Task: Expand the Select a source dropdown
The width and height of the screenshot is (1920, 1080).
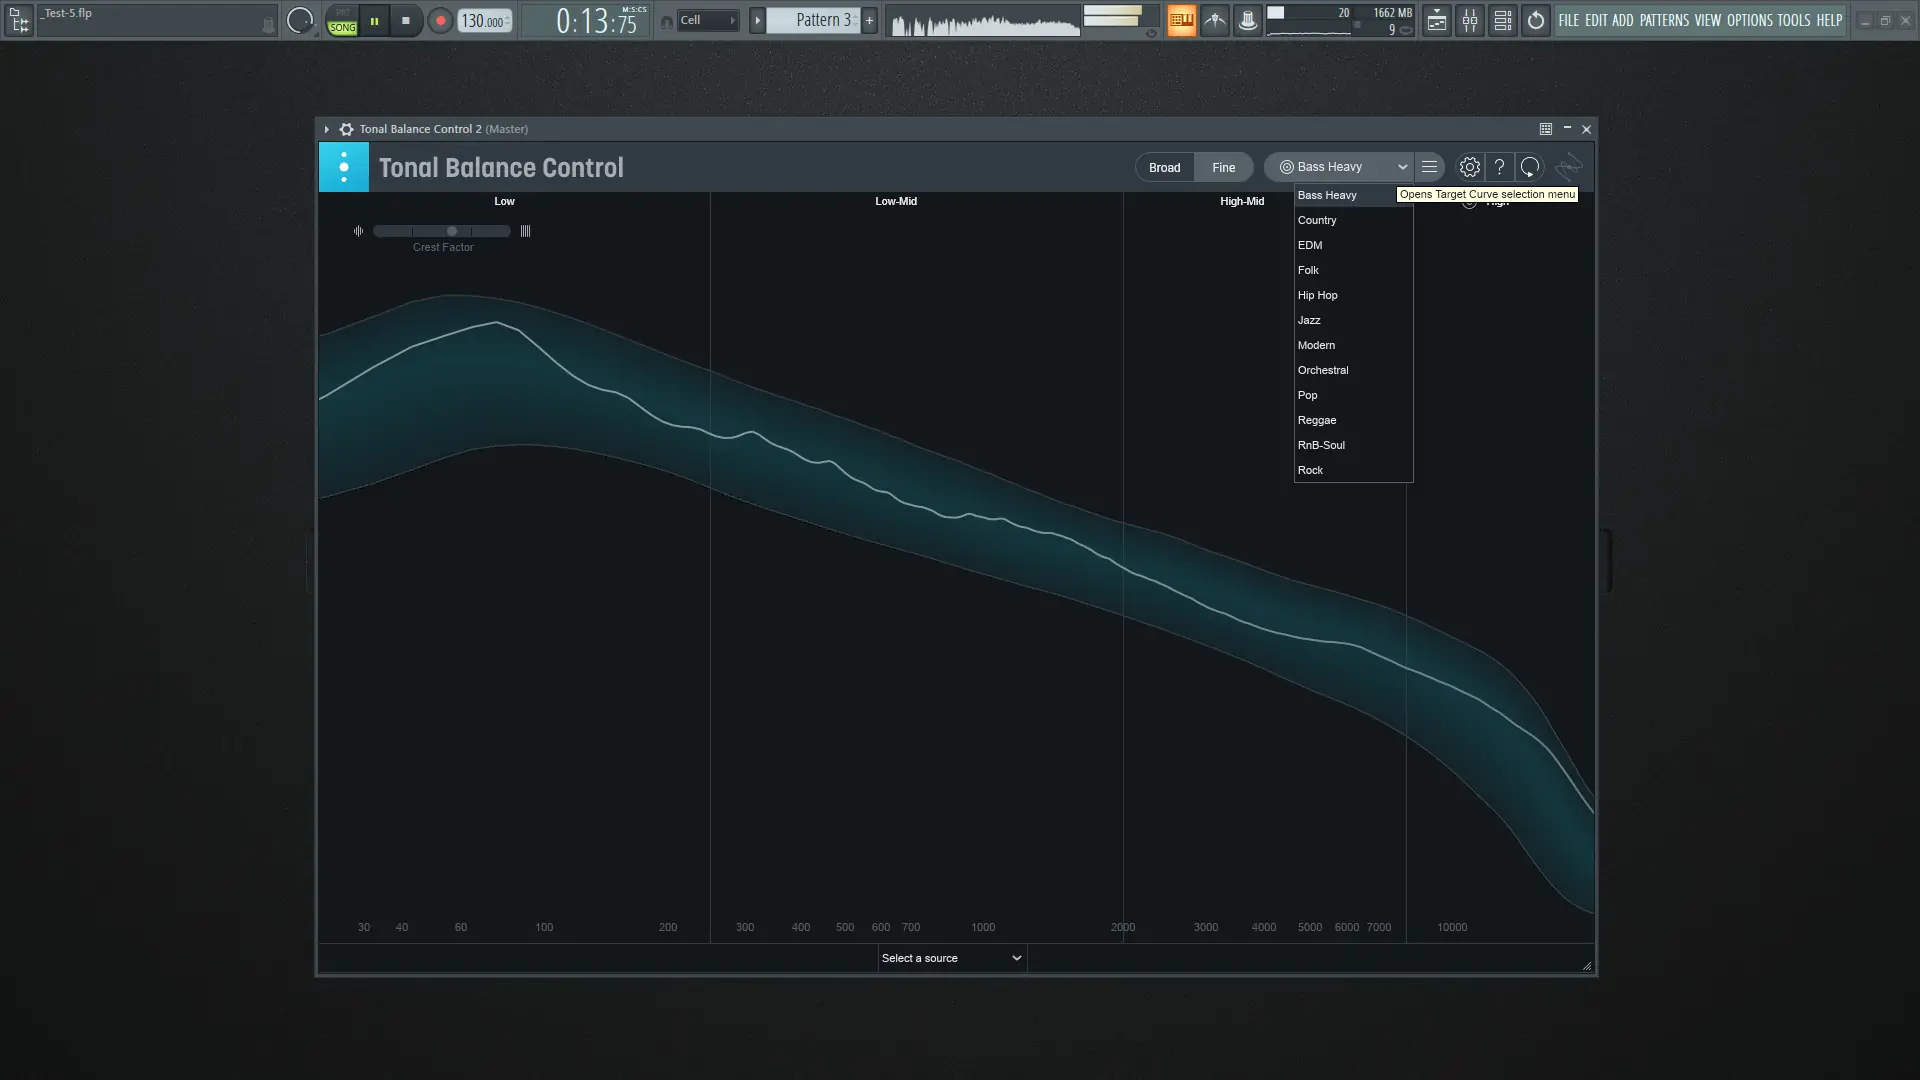Action: 951,958
